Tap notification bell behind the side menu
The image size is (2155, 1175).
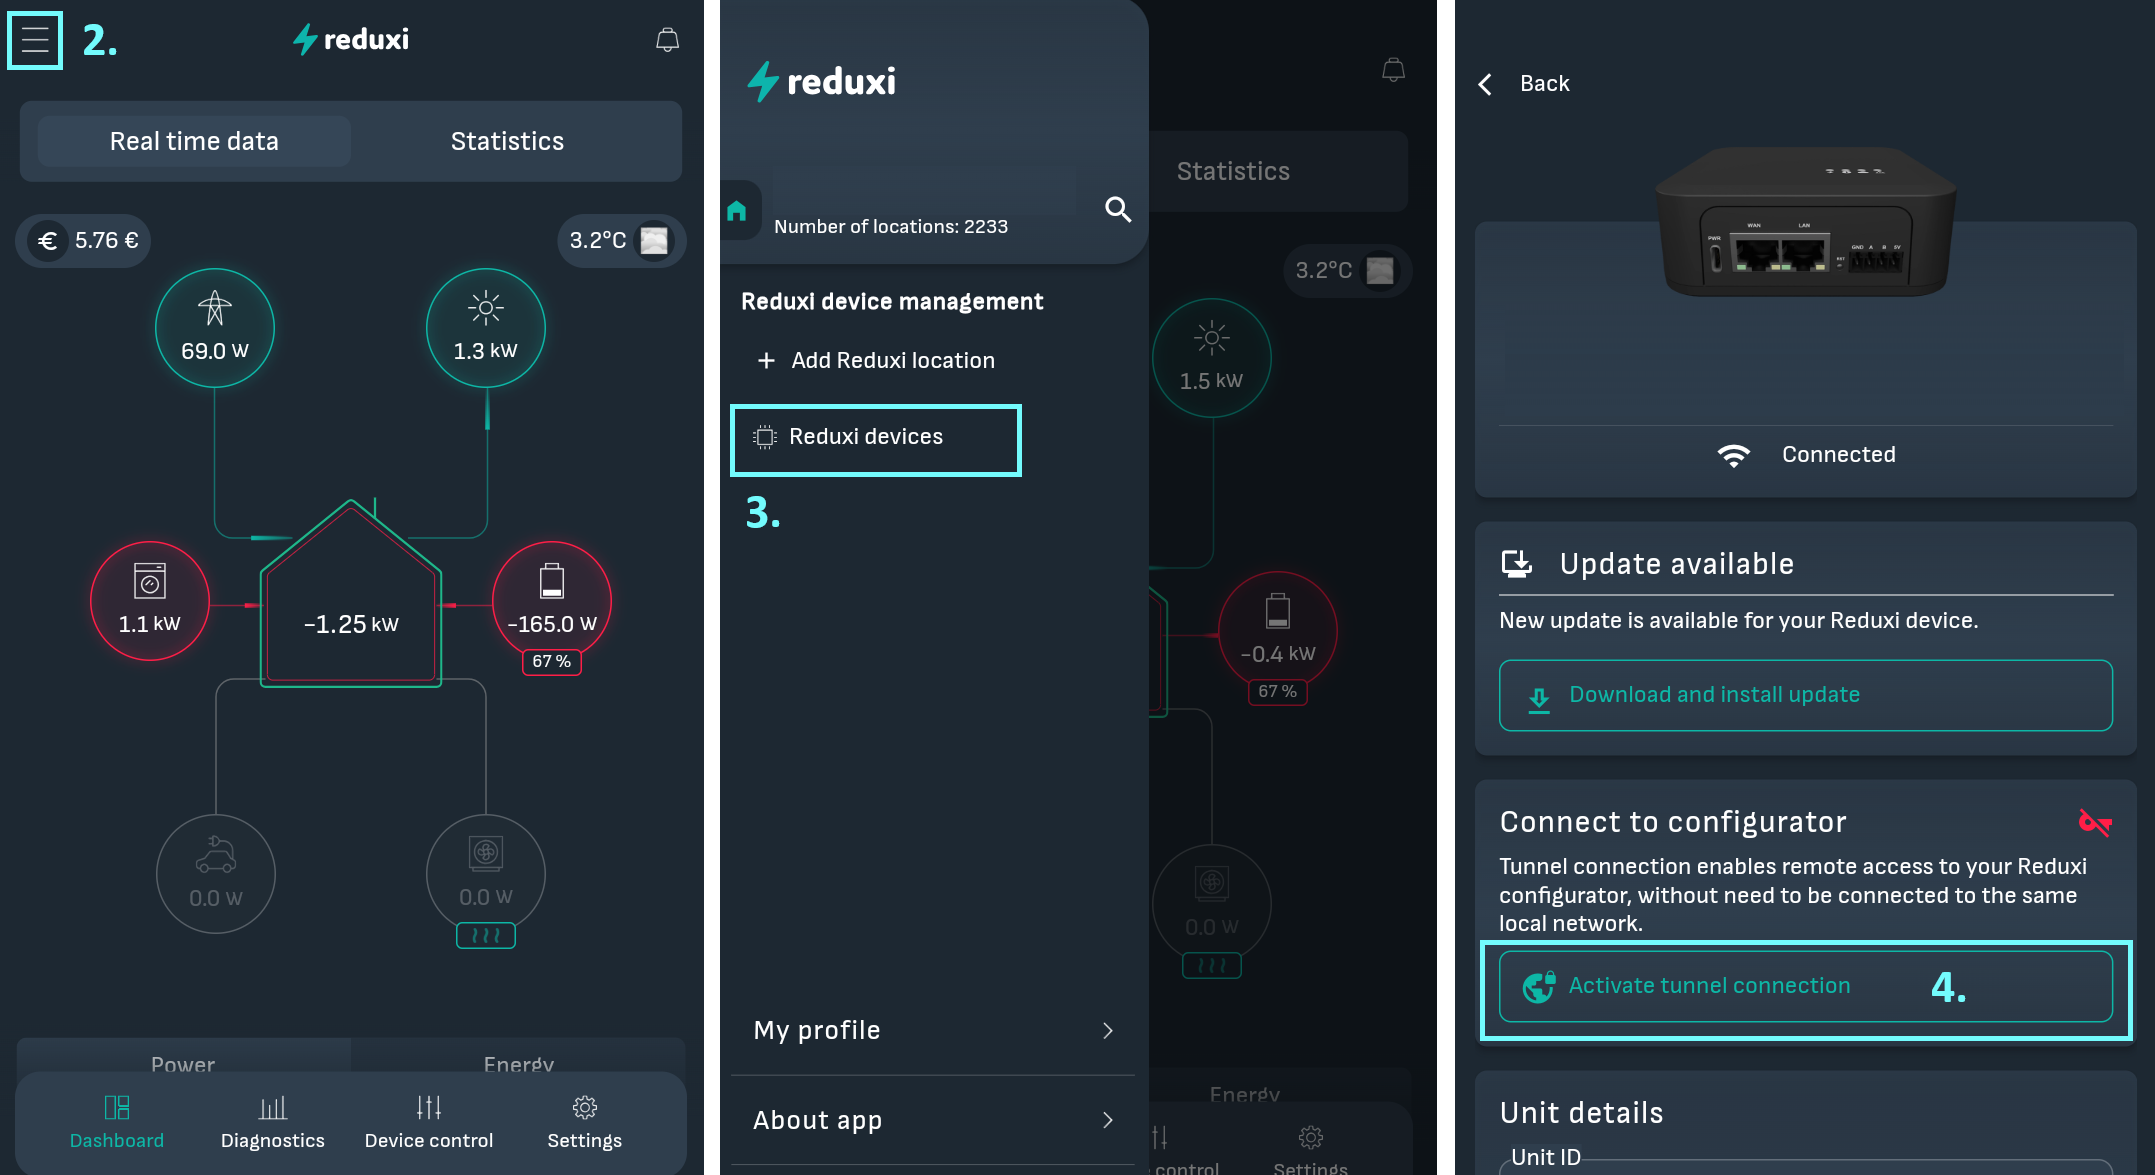1393,70
